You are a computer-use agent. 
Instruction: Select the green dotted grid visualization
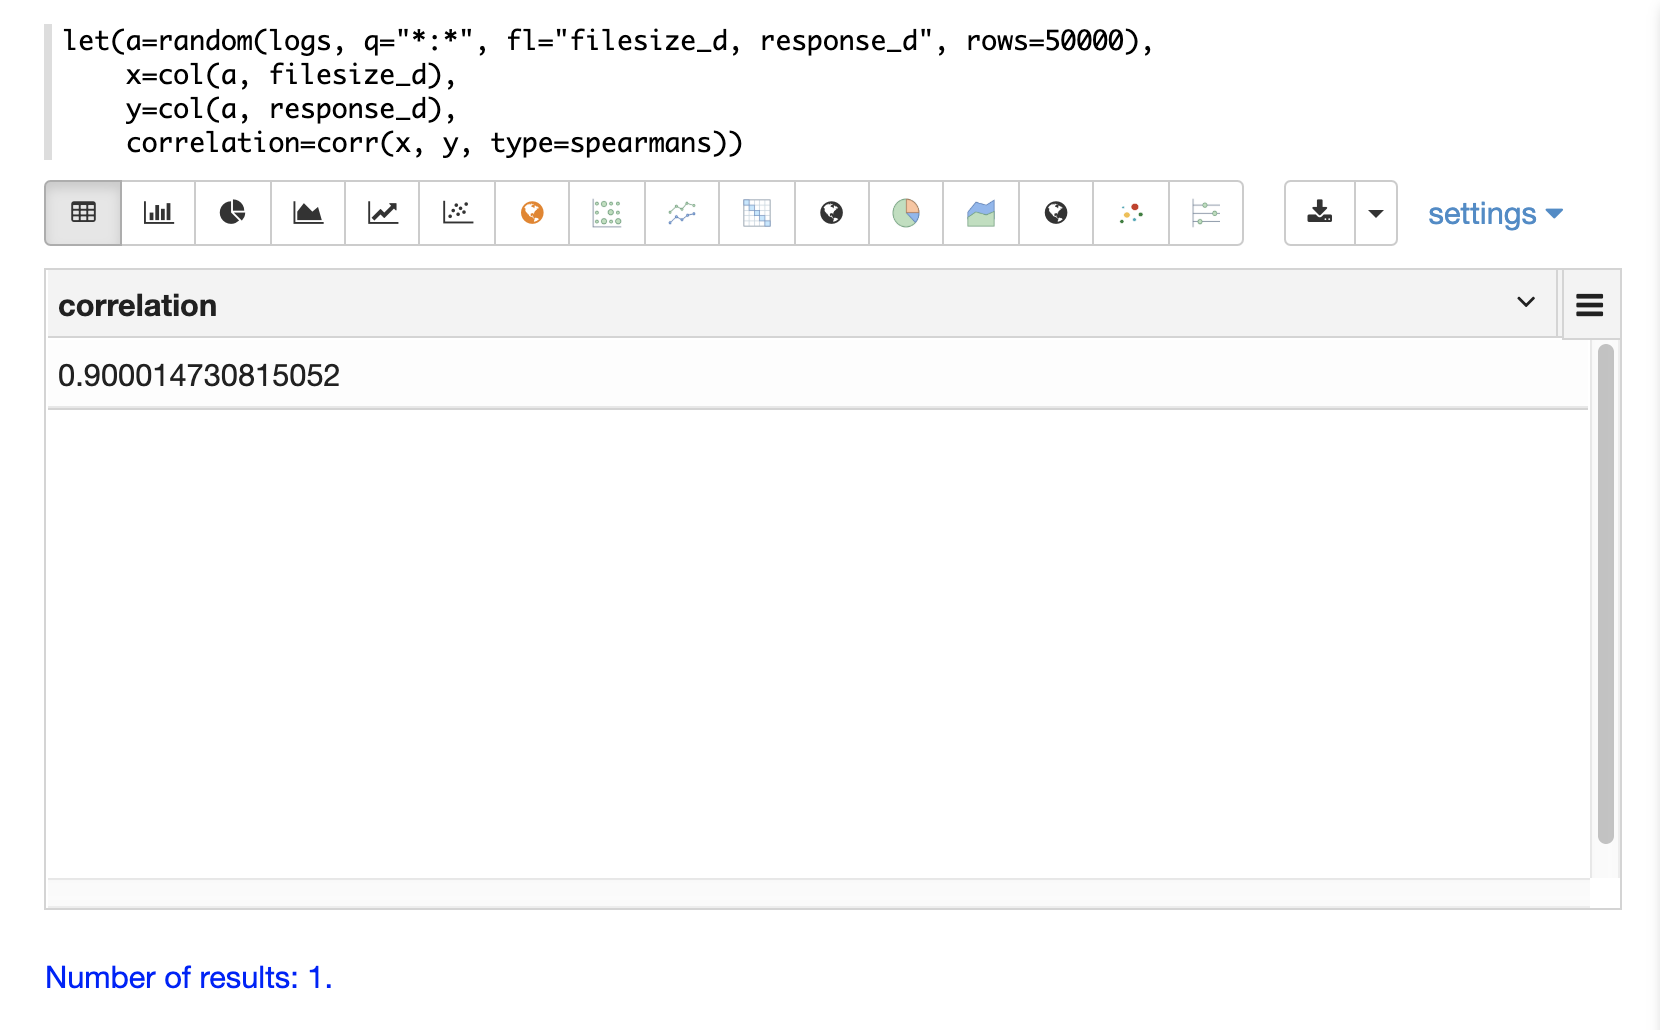click(x=607, y=213)
